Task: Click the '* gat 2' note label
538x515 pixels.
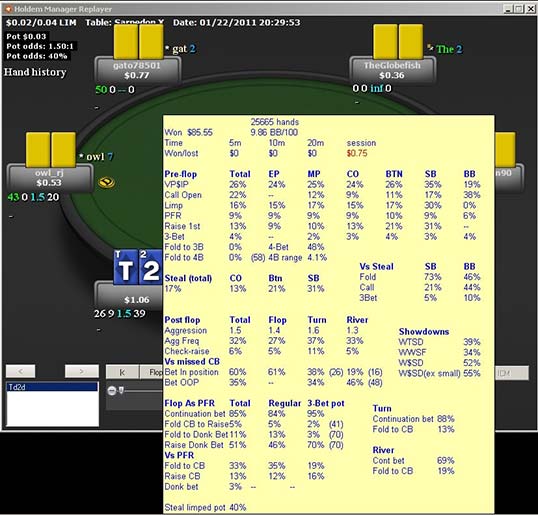Action: coord(180,49)
